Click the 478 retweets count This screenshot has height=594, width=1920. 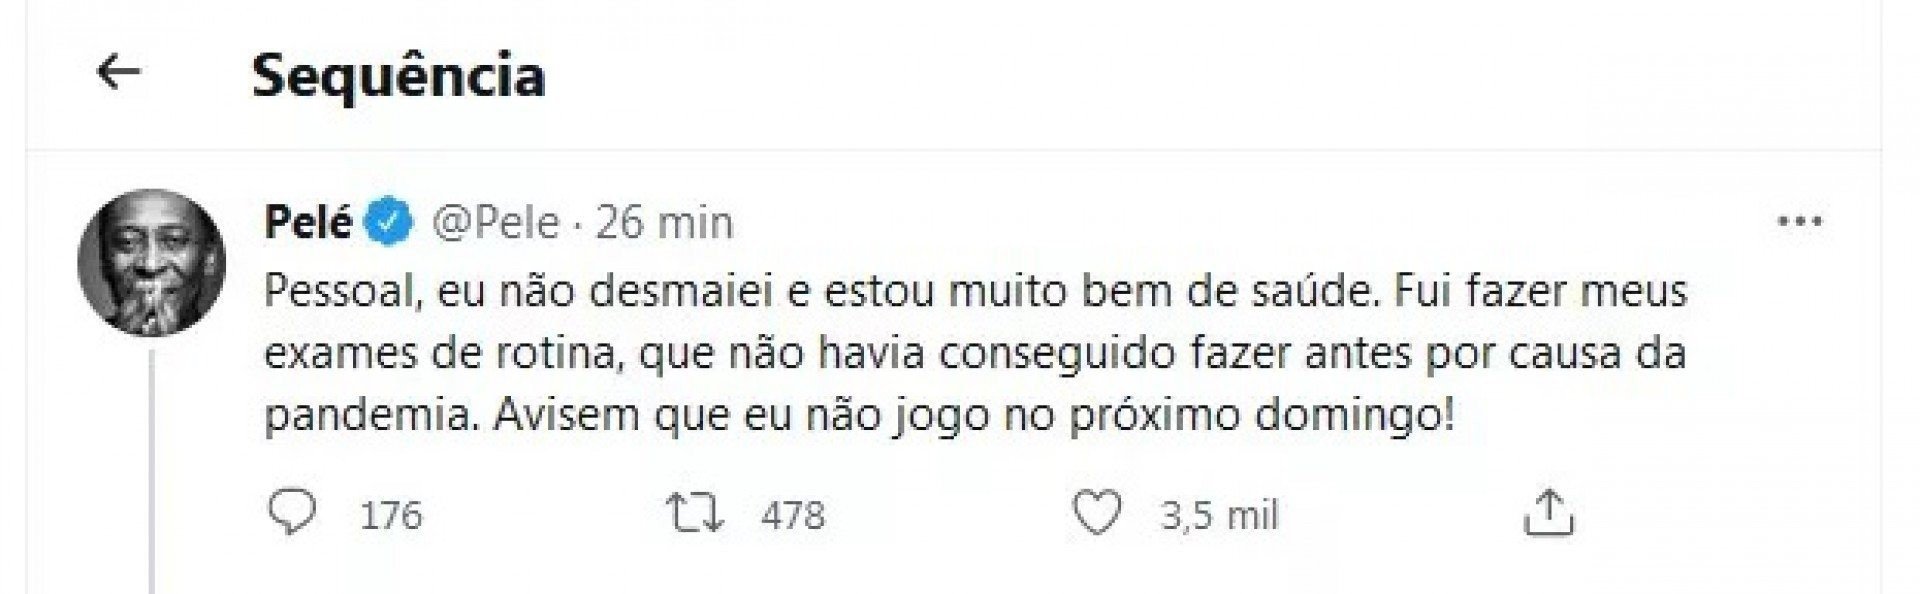tap(792, 516)
